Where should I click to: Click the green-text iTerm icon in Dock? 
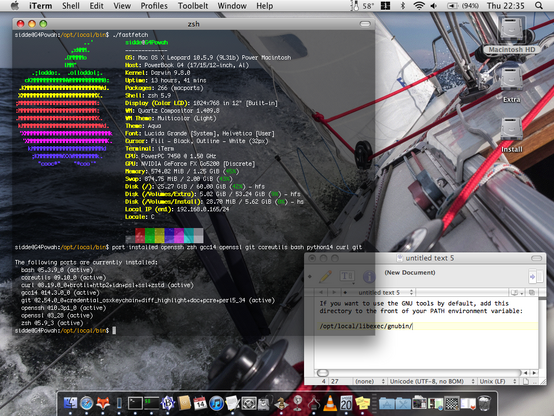tap(151, 403)
